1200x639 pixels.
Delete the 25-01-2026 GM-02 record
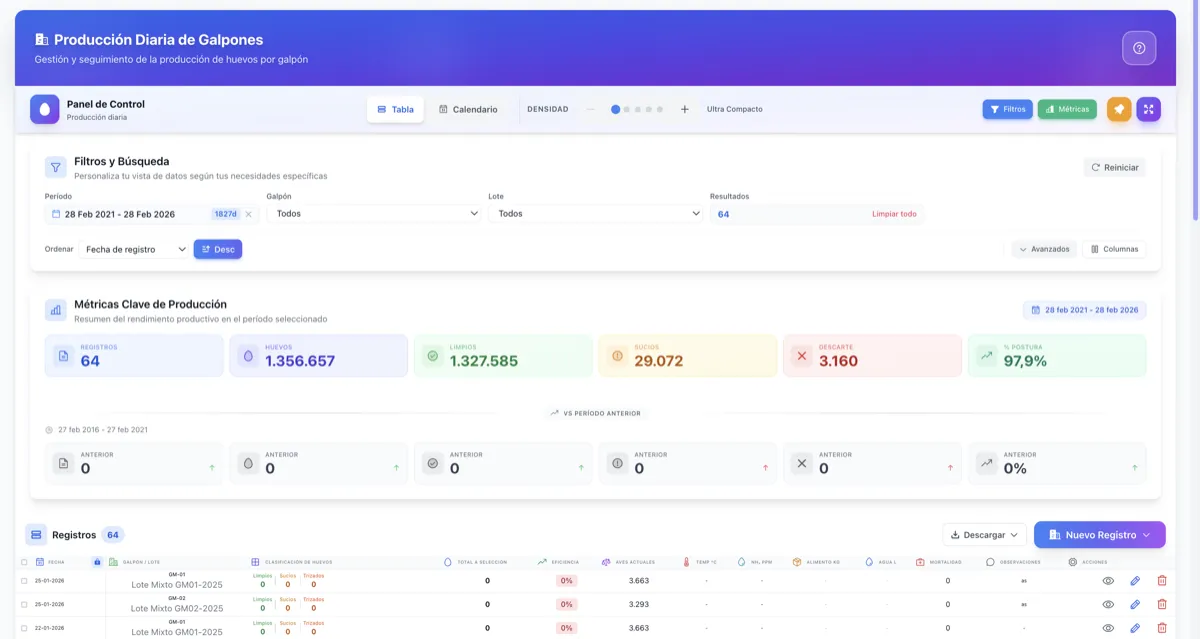click(1161, 604)
